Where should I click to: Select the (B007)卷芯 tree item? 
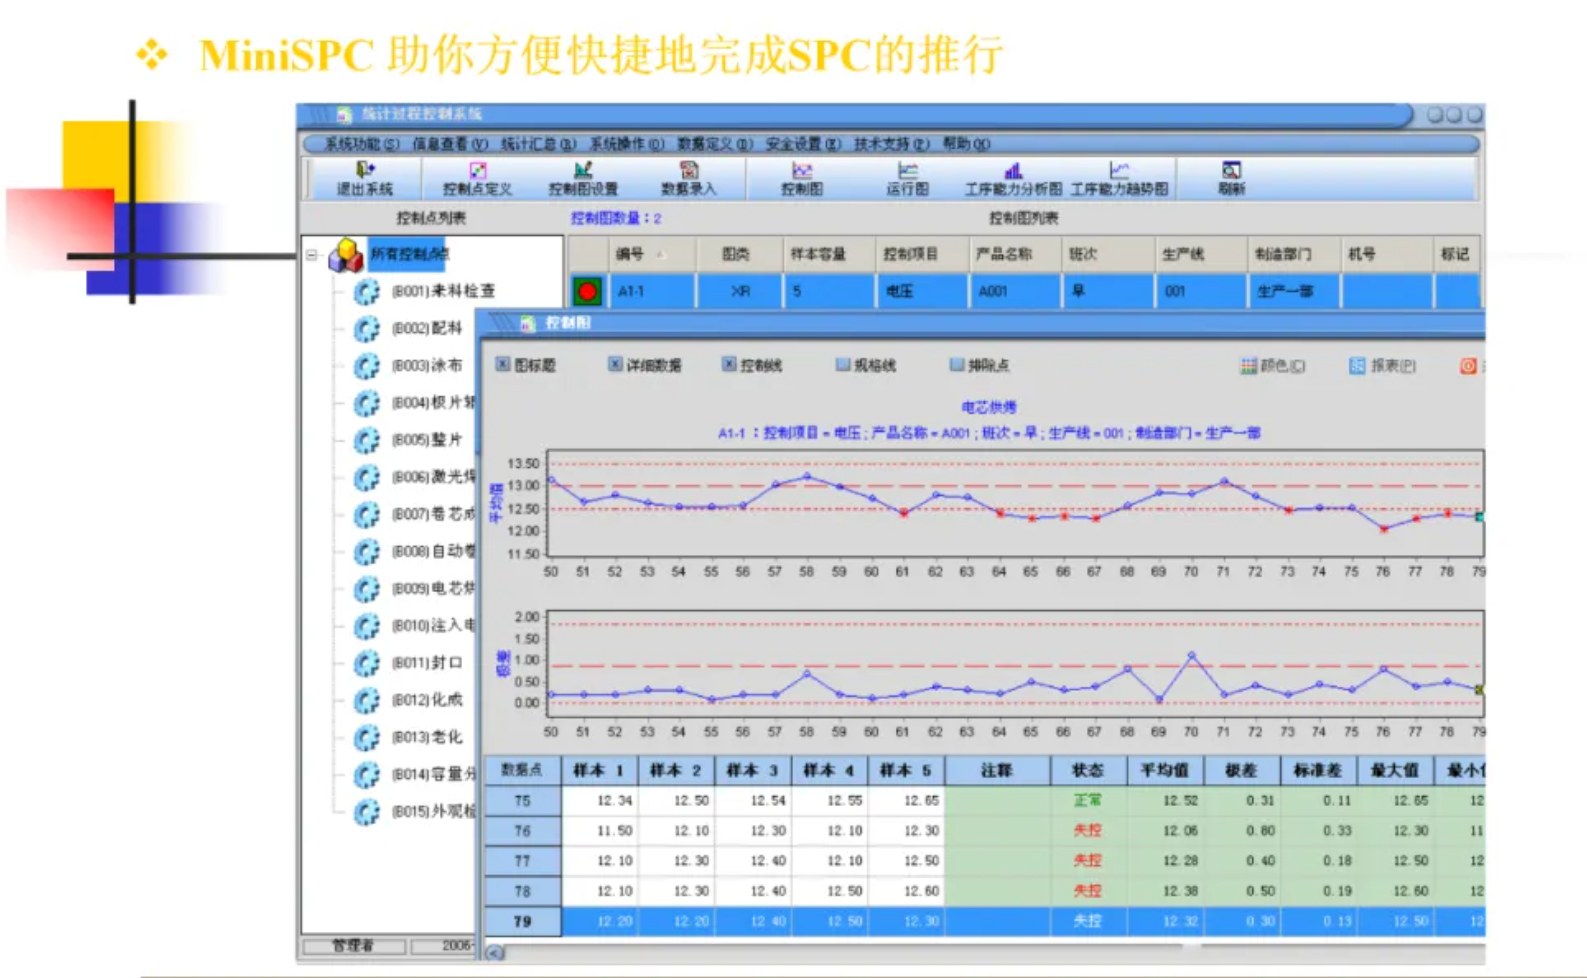[433, 514]
